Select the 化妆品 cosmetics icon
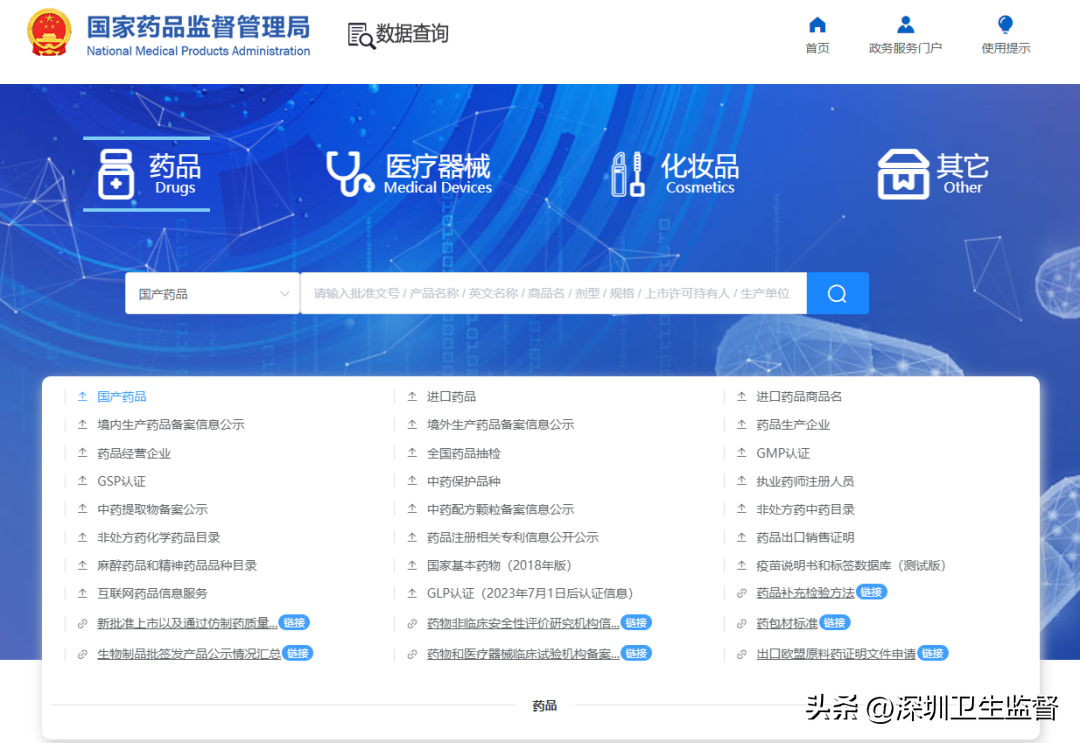The height and width of the screenshot is (743, 1080). [627, 174]
